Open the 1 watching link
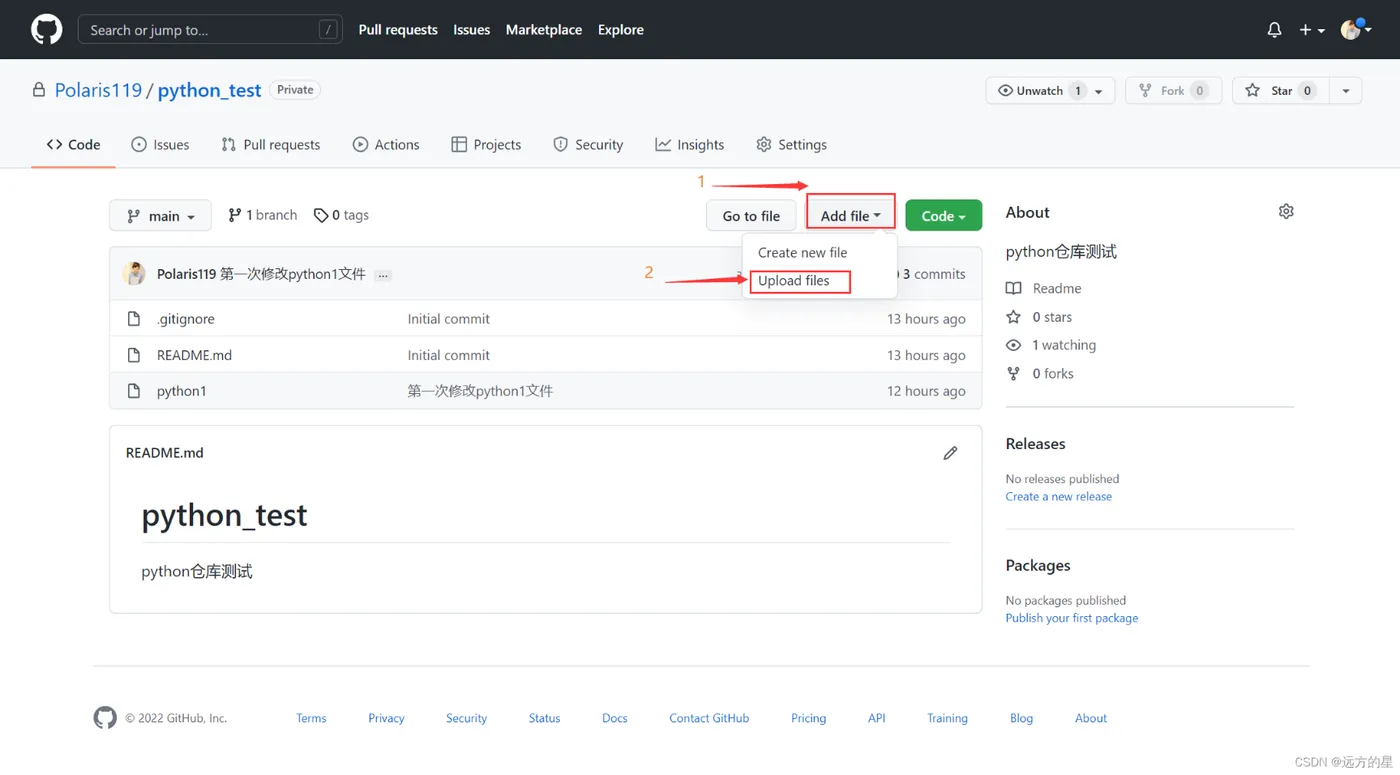Image resolution: width=1400 pixels, height=775 pixels. click(1052, 345)
